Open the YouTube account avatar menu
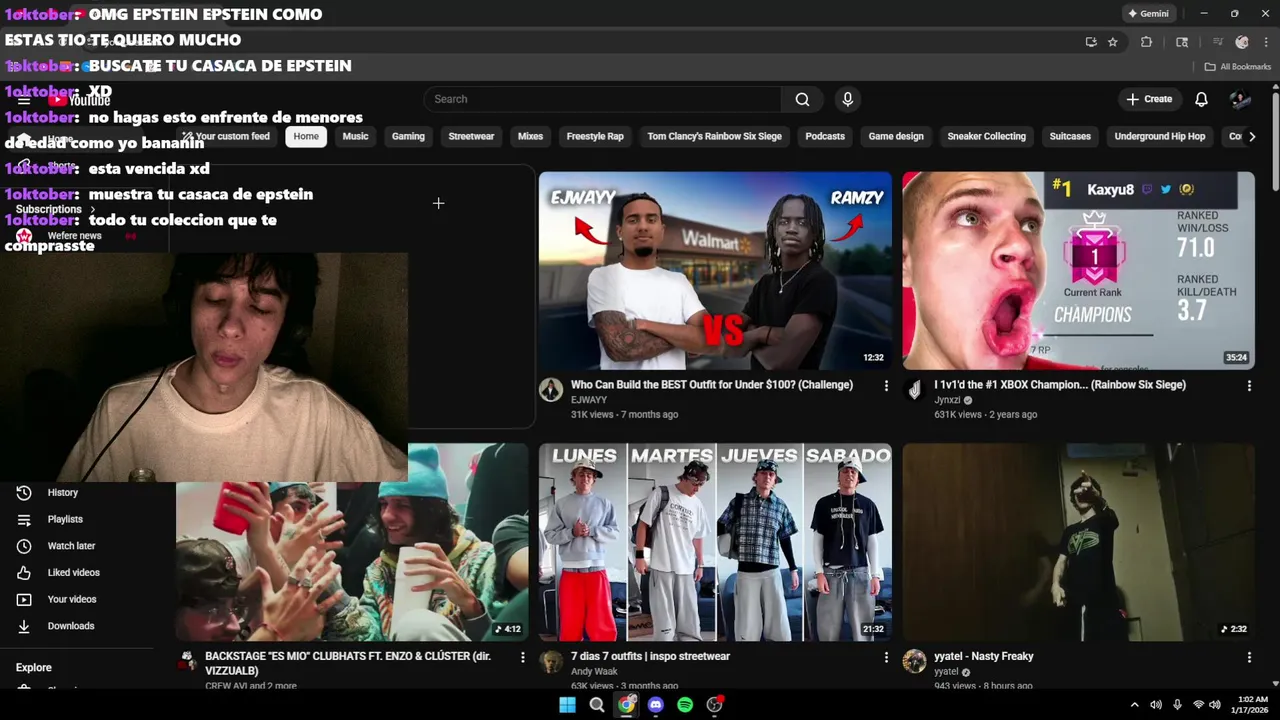Viewport: 1280px width, 720px height. [x=1240, y=99]
